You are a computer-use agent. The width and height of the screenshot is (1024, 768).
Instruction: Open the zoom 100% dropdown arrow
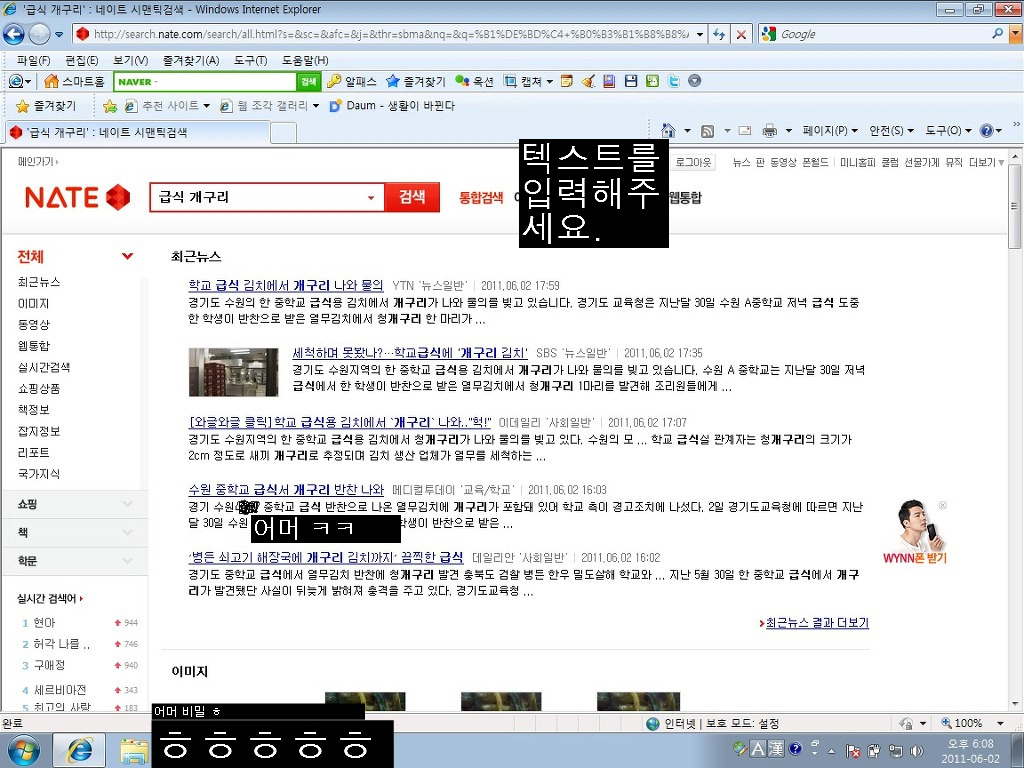click(x=999, y=723)
